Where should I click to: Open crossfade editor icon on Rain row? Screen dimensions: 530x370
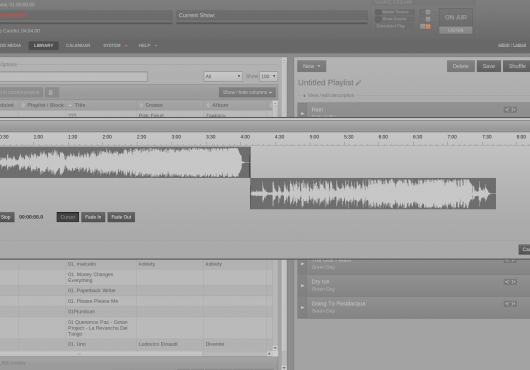point(510,110)
